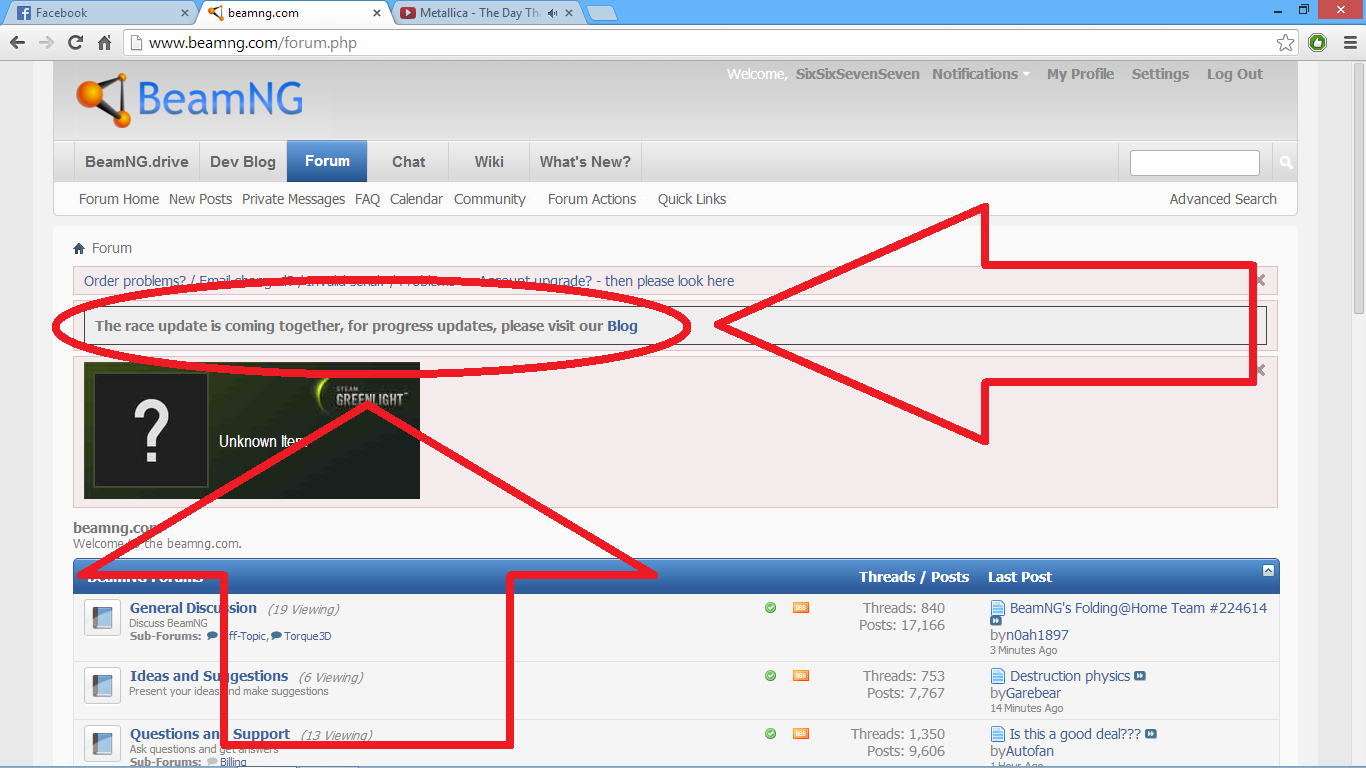Click Questions and Support forum status icon
This screenshot has width=1366, height=768.
tap(102, 744)
